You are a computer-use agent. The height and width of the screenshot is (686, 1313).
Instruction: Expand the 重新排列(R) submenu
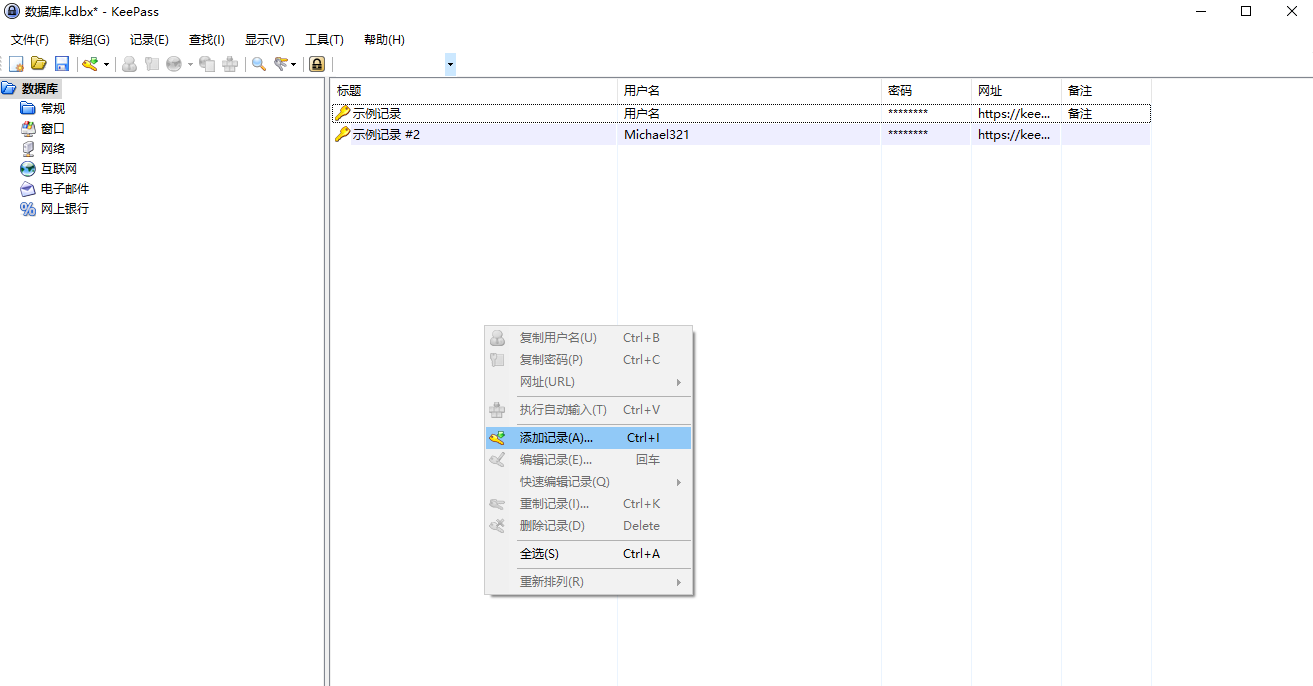(589, 582)
